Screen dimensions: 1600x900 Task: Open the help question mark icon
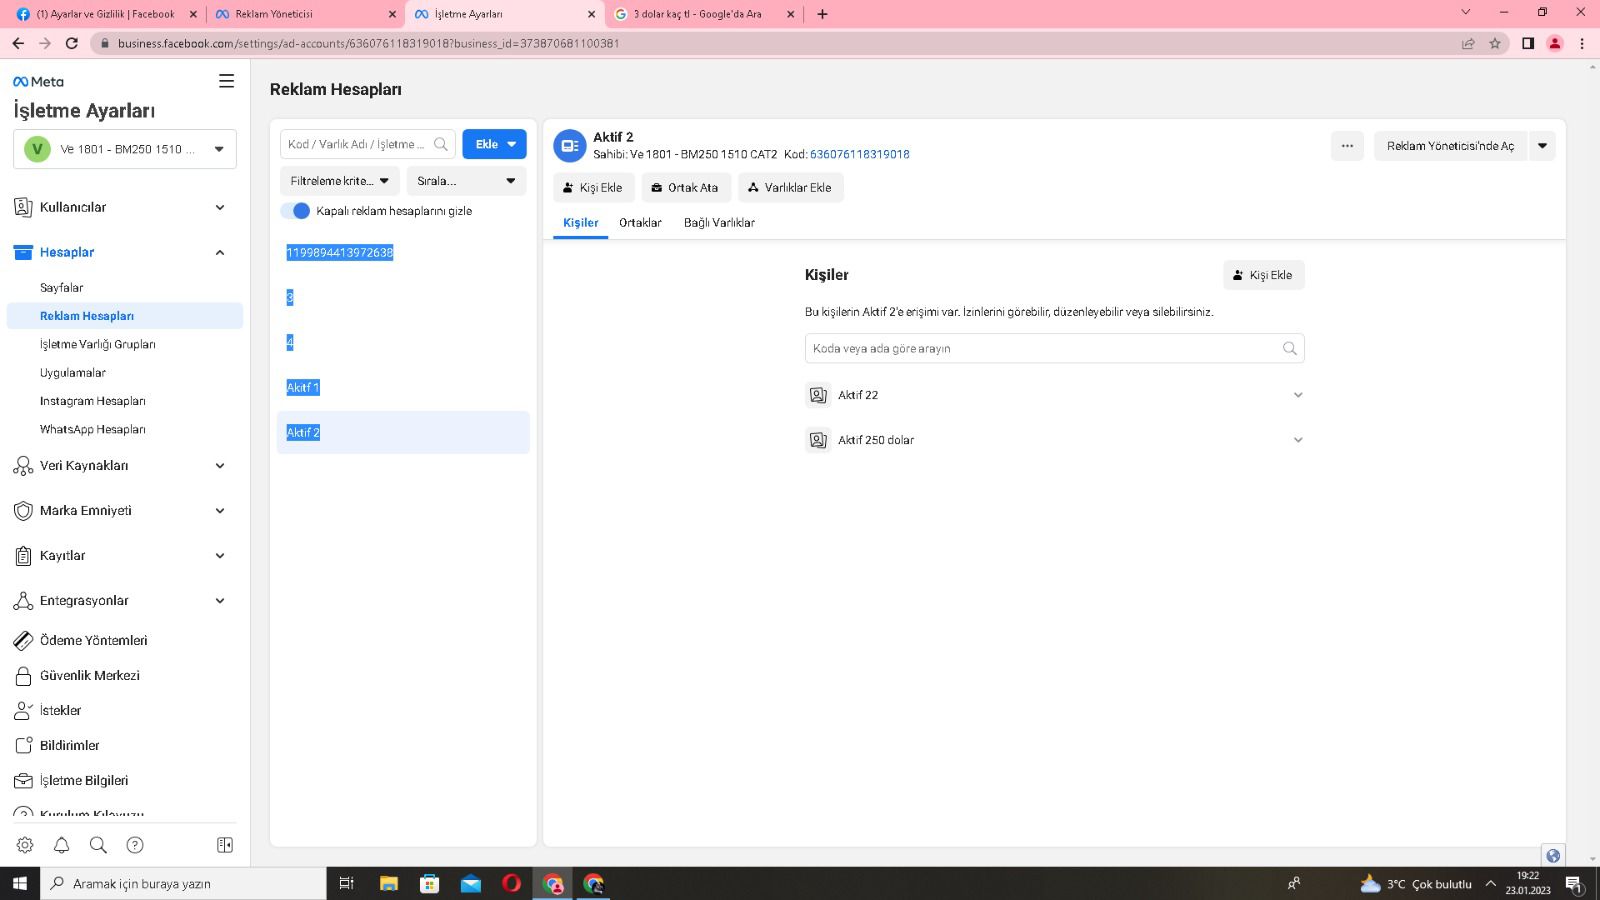pyautogui.click(x=135, y=845)
